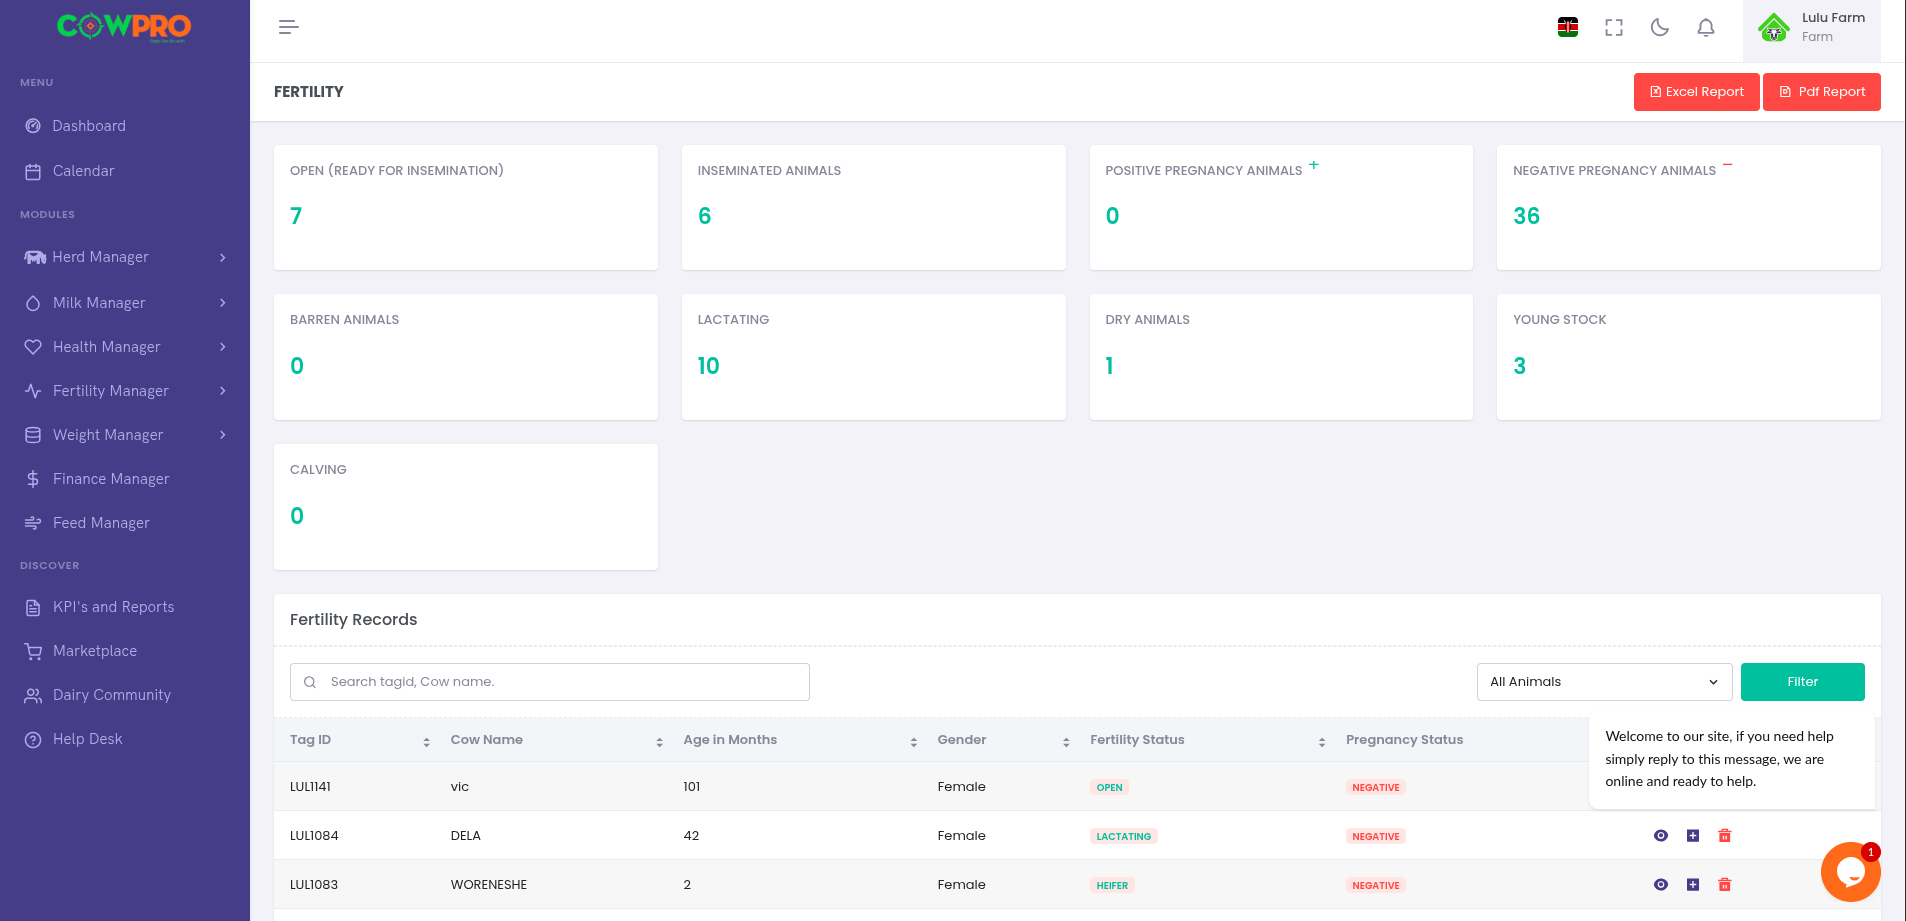Screen dimensions: 1906x921
Task: Delete the DELA record with trash icon
Action: click(1724, 836)
